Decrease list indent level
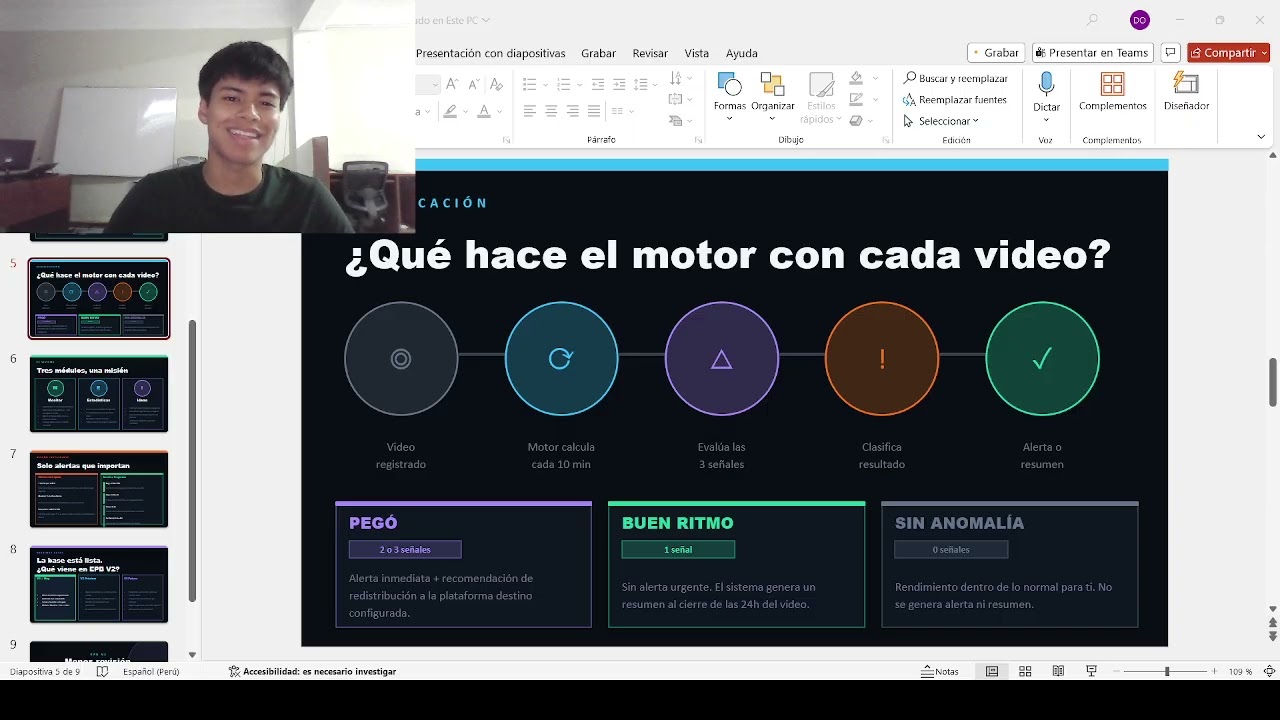This screenshot has width=1280, height=720. tap(598, 85)
